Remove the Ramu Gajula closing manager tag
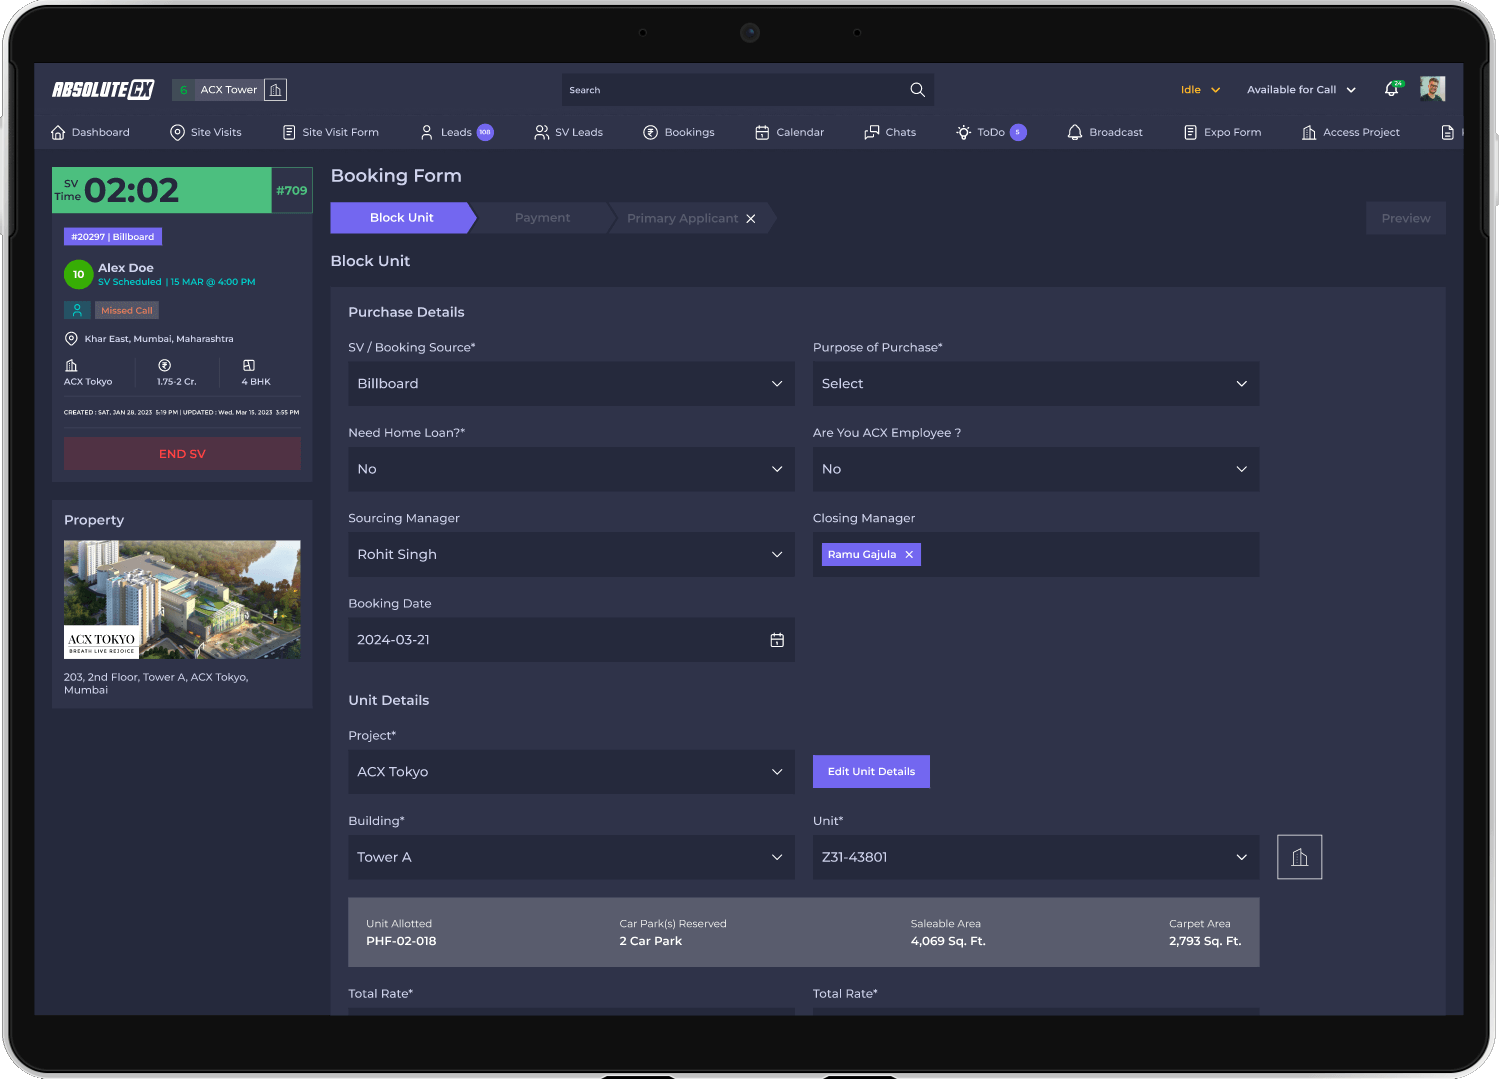Screen dimensions: 1499x1079 pos(909,554)
